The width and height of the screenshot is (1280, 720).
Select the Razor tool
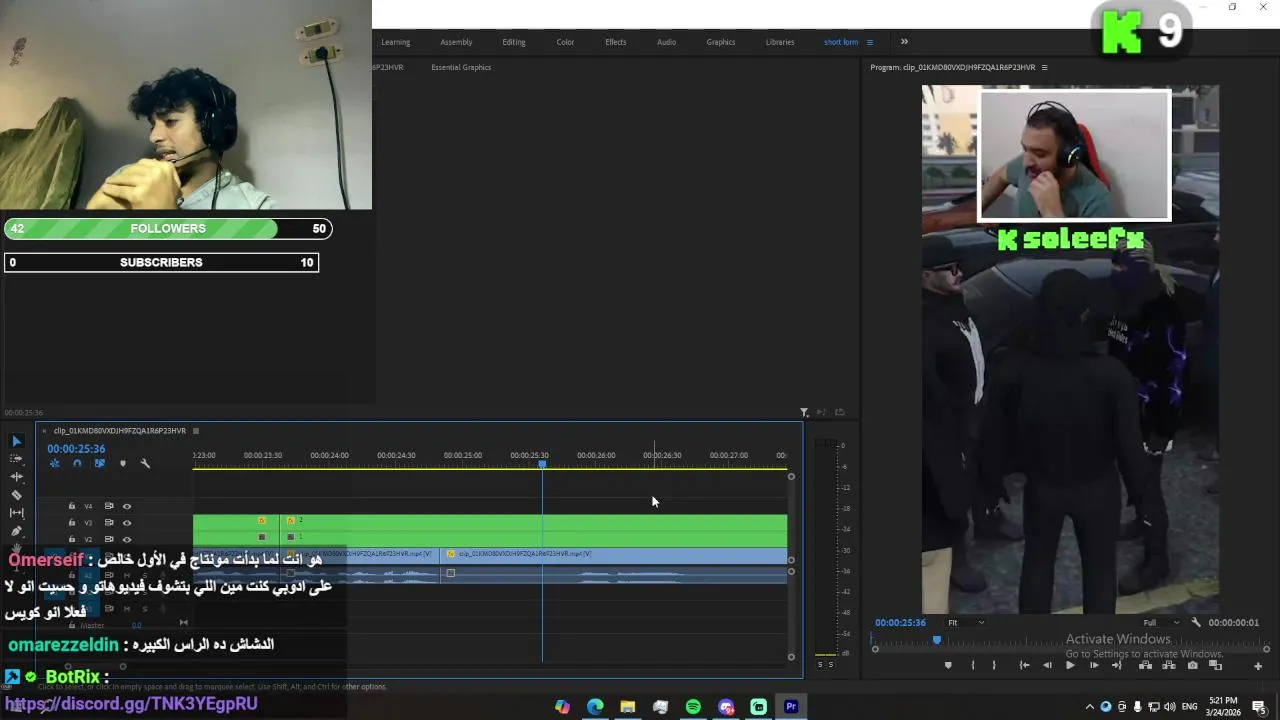click(16, 494)
